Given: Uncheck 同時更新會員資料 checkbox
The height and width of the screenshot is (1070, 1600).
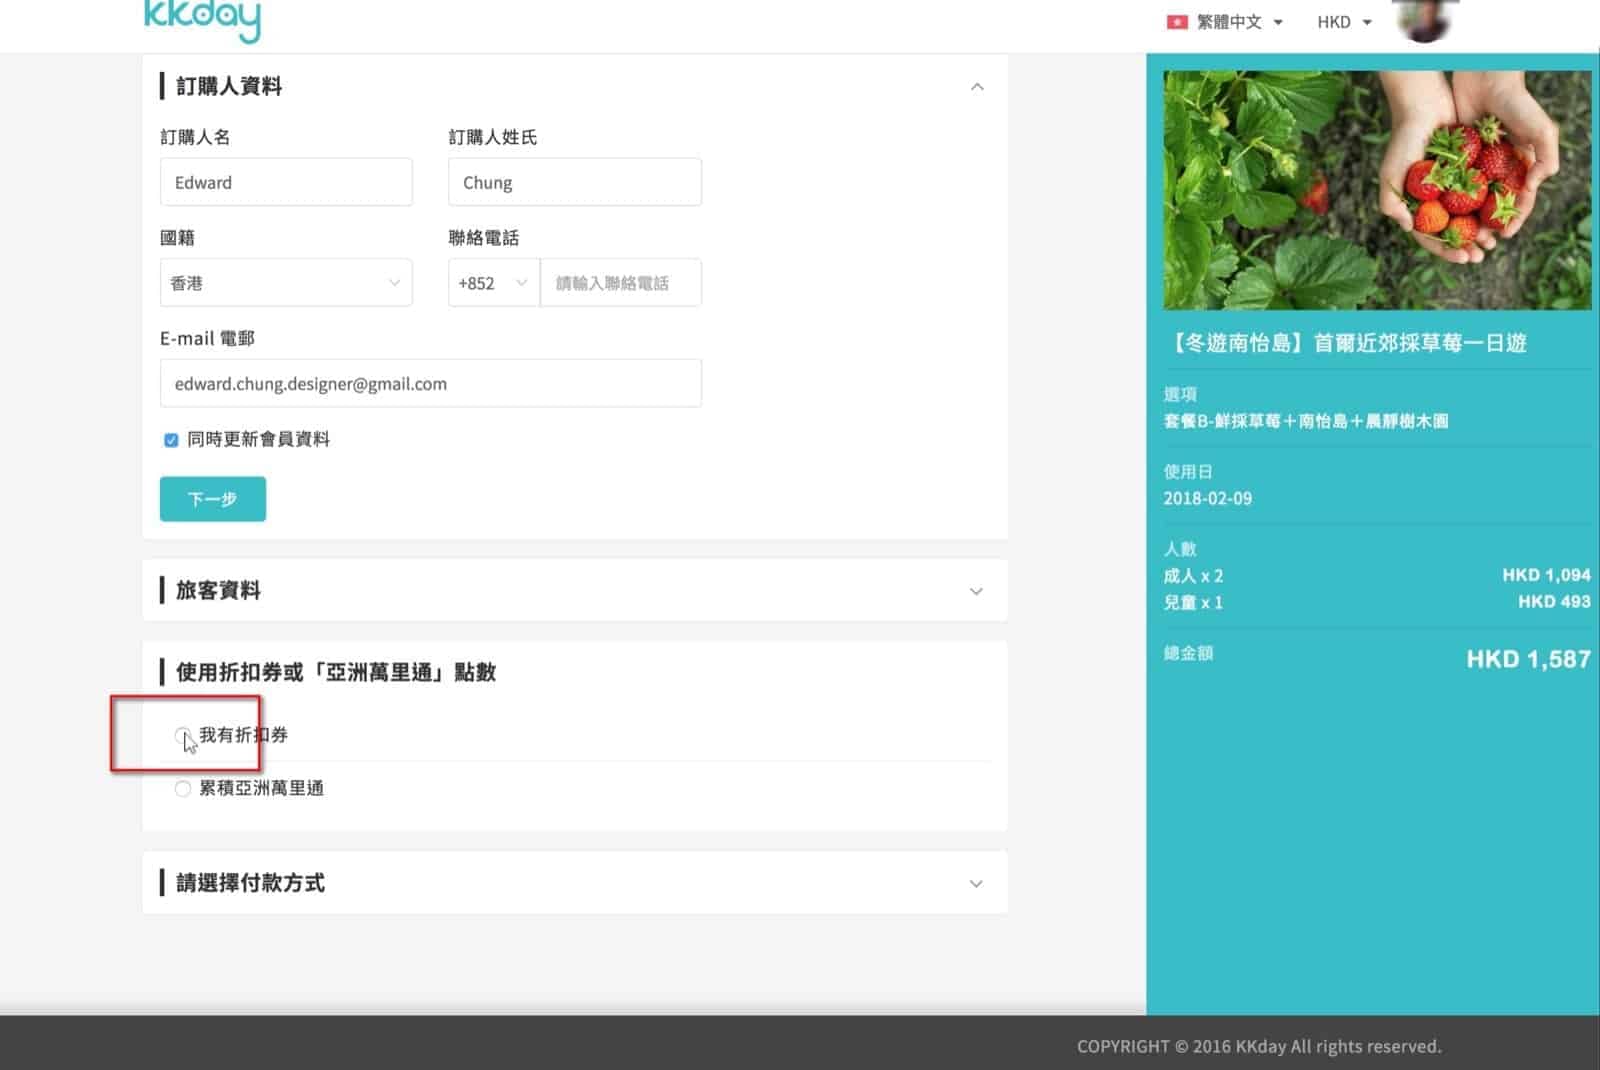Looking at the screenshot, I should click(x=171, y=440).
